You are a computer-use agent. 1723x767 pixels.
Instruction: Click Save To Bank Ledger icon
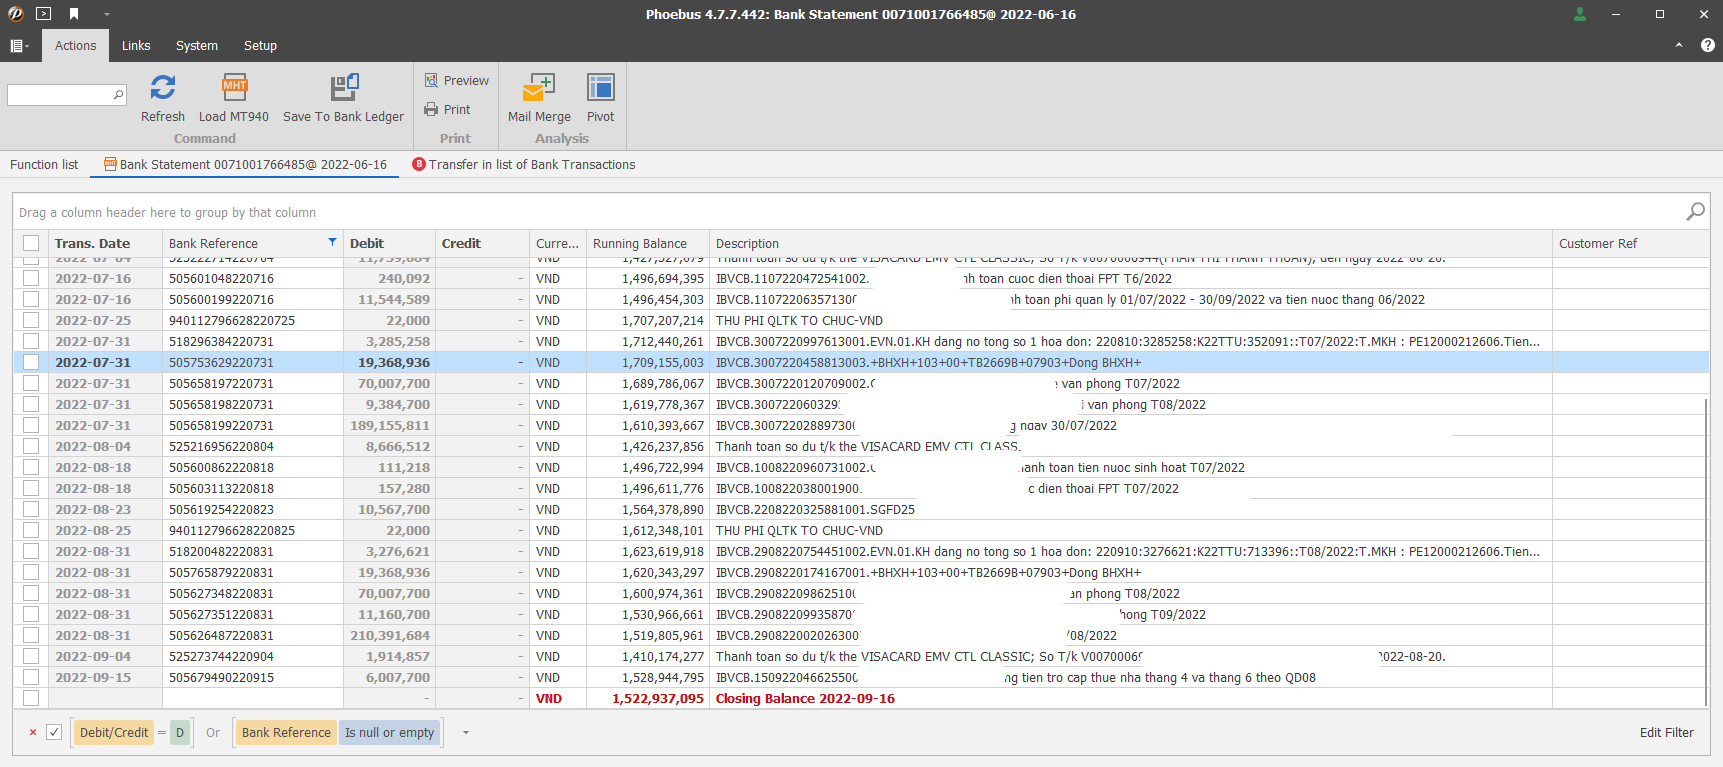(x=344, y=88)
